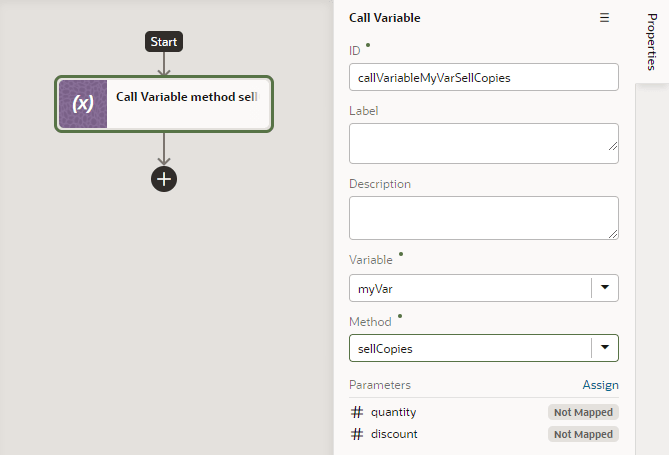
Task: Click the Assign parameters link
Action: coord(600,385)
